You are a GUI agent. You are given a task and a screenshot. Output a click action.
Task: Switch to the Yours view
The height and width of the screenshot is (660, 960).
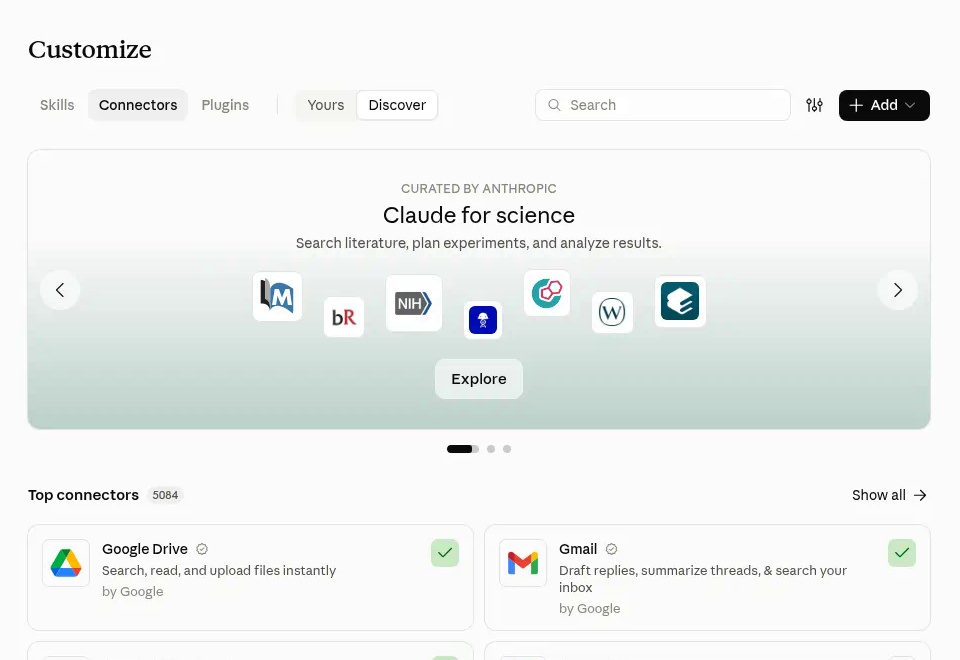[x=326, y=105]
